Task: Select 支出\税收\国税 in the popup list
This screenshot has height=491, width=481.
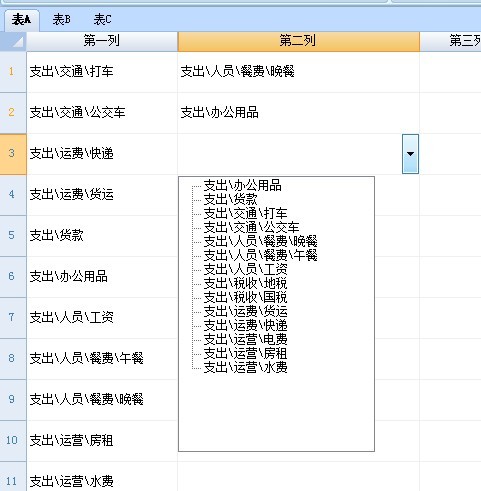Action: coord(245,297)
